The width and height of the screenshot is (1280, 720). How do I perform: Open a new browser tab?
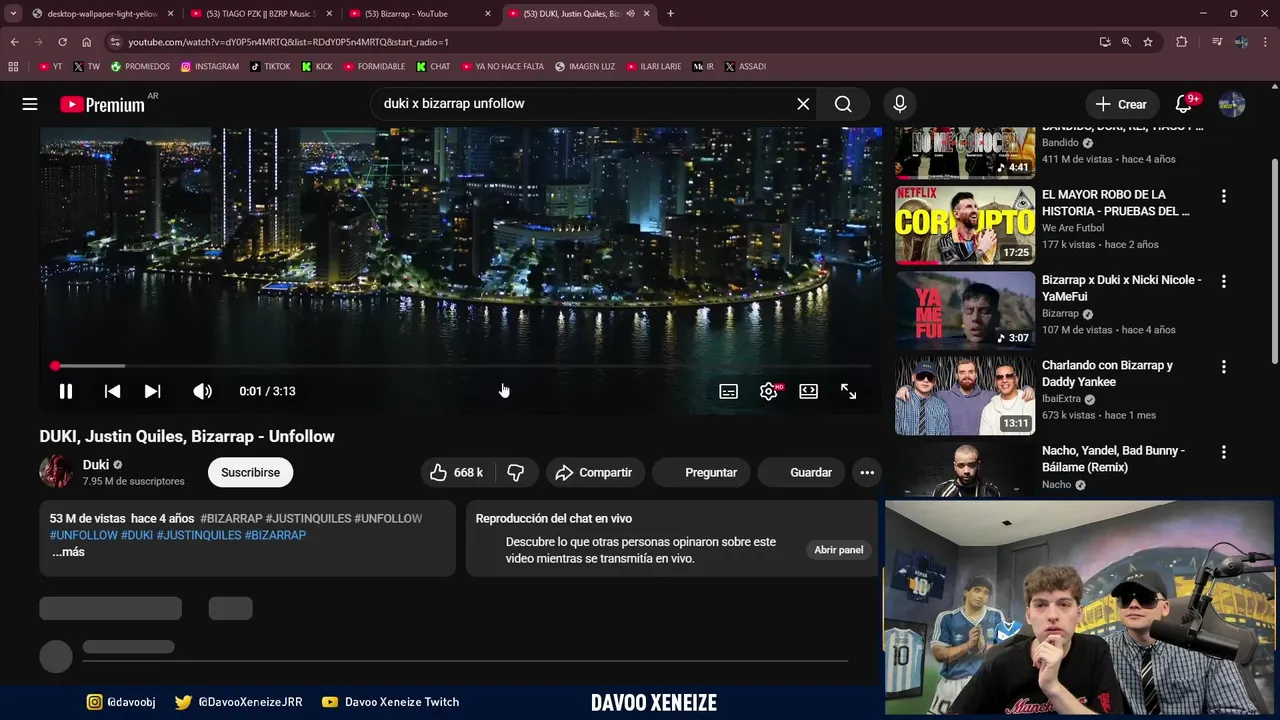click(x=670, y=14)
